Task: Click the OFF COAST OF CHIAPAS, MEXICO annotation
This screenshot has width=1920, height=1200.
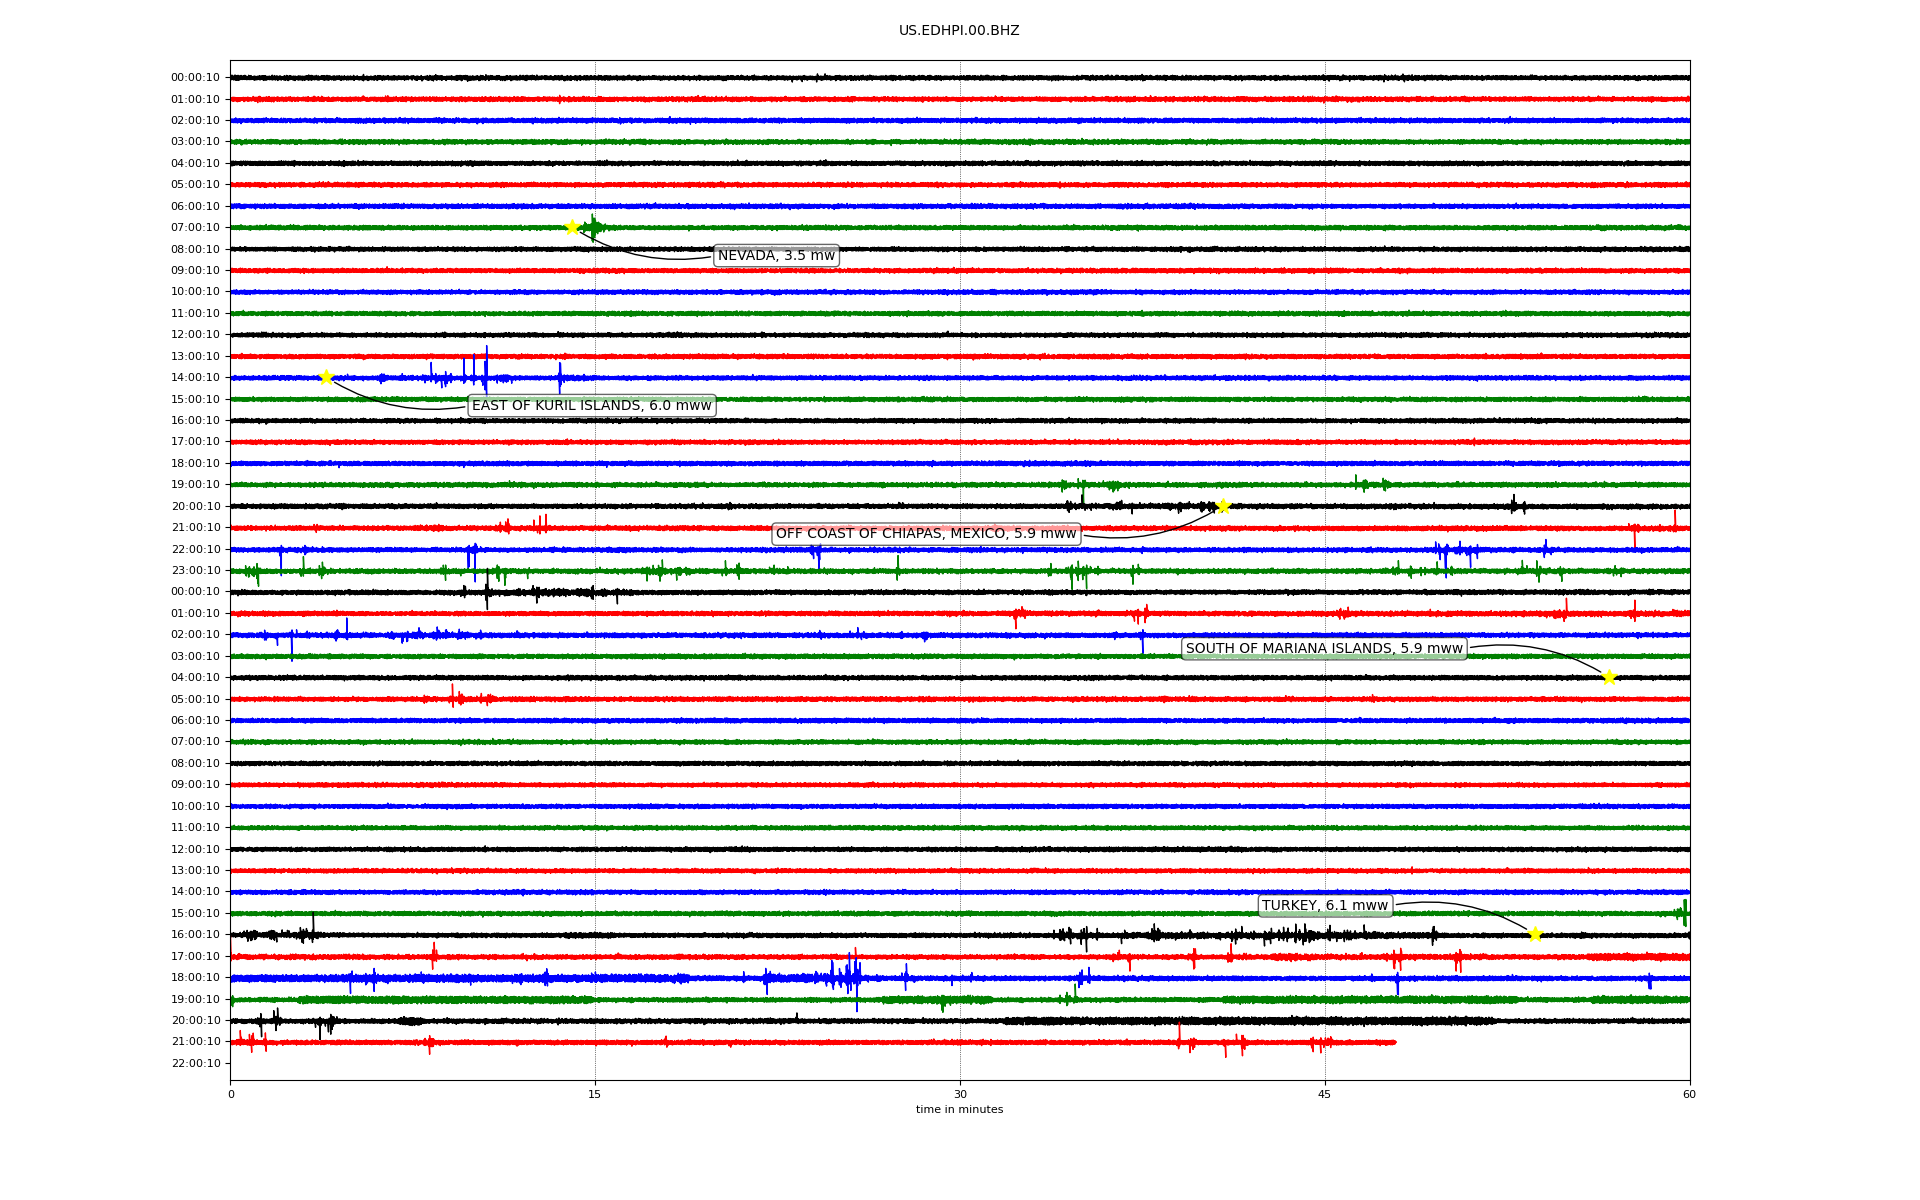Action: [x=926, y=534]
